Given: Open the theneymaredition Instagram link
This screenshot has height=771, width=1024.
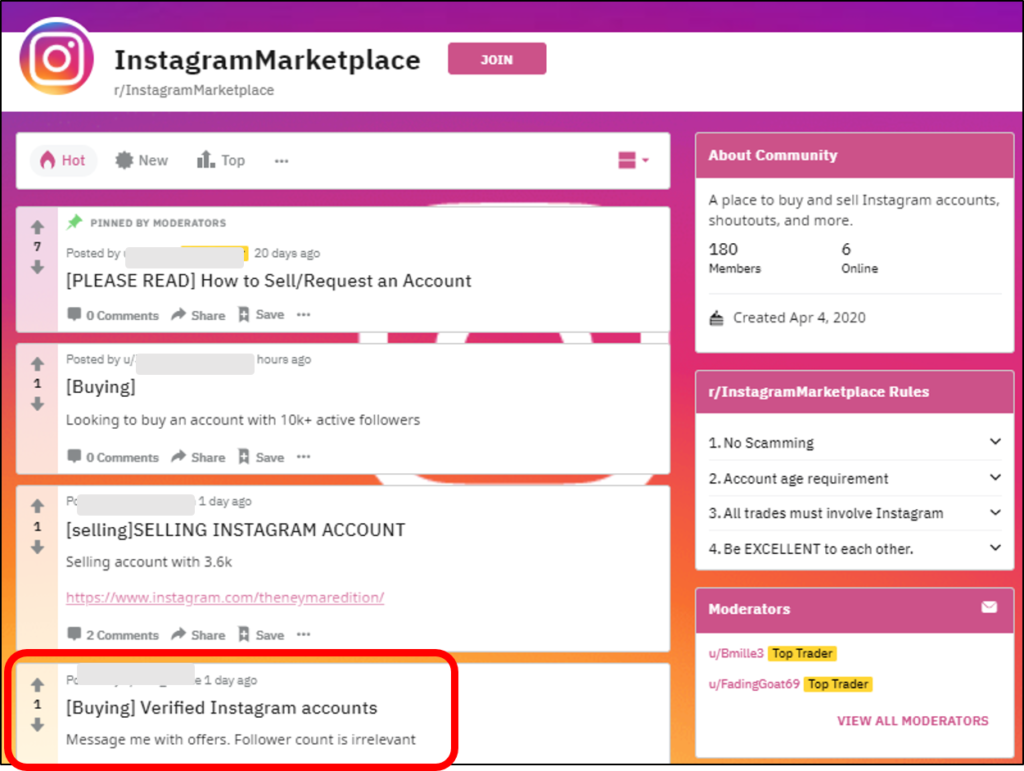Looking at the screenshot, I should (225, 598).
